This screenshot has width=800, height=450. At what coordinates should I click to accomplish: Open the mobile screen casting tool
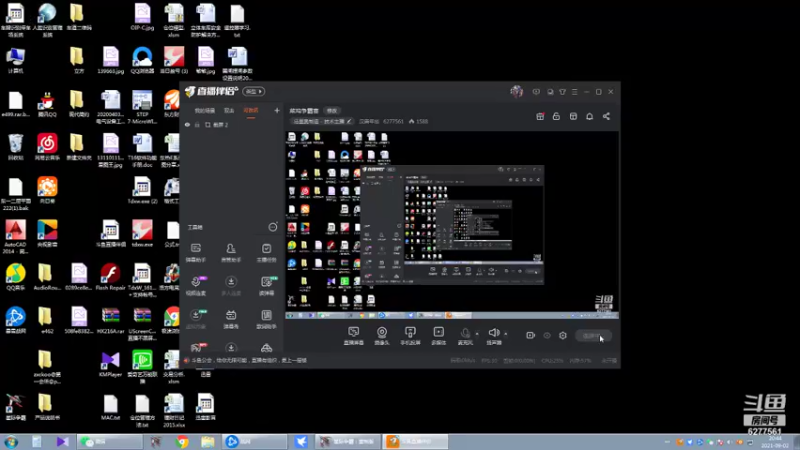(x=410, y=336)
